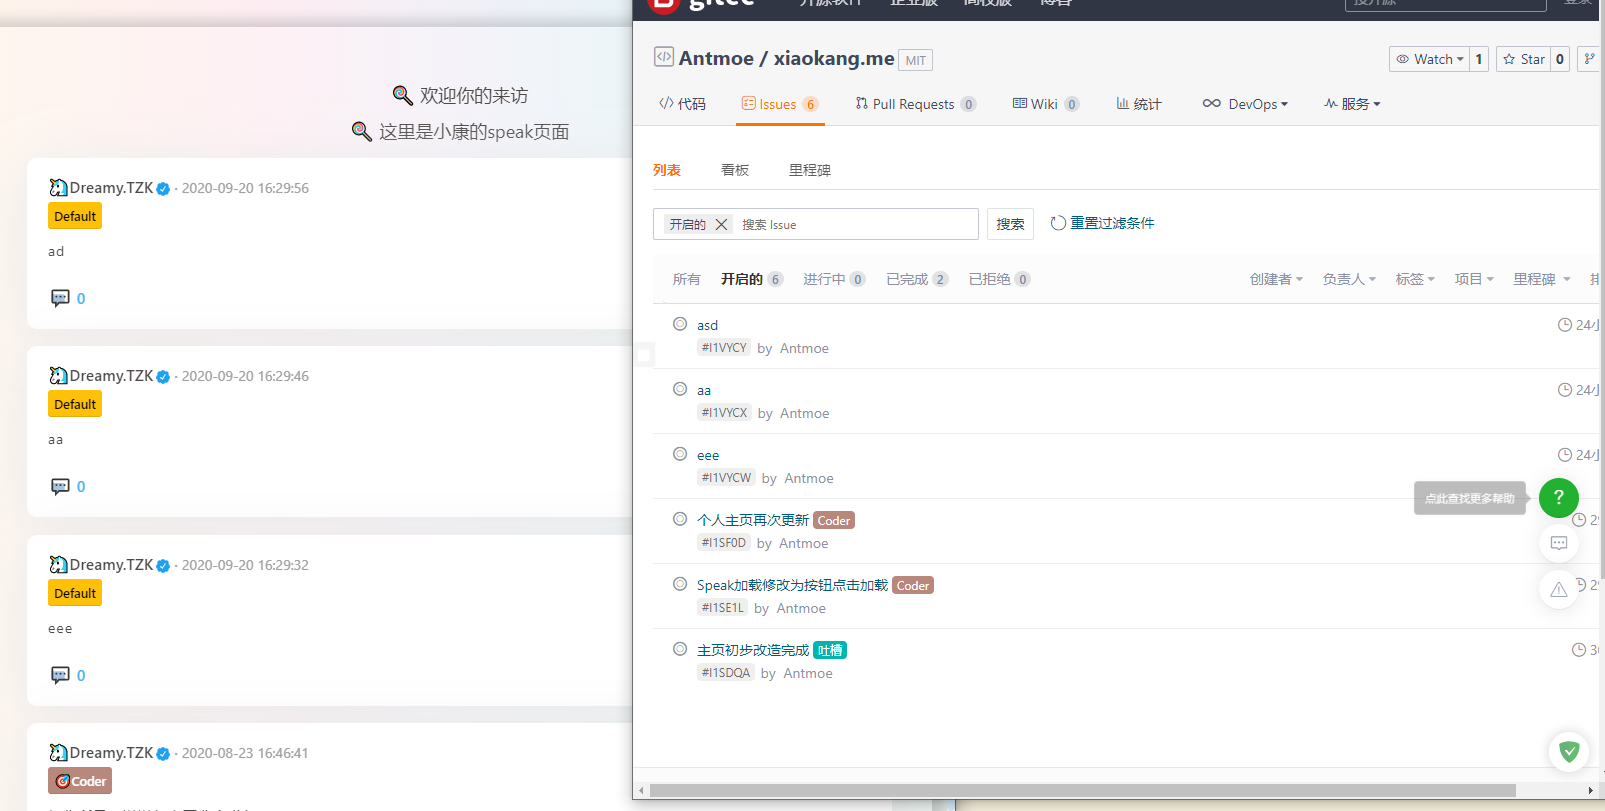Image resolution: width=1605 pixels, height=811 pixels.
Task: Click Coder label on speak page post
Action: 80,781
